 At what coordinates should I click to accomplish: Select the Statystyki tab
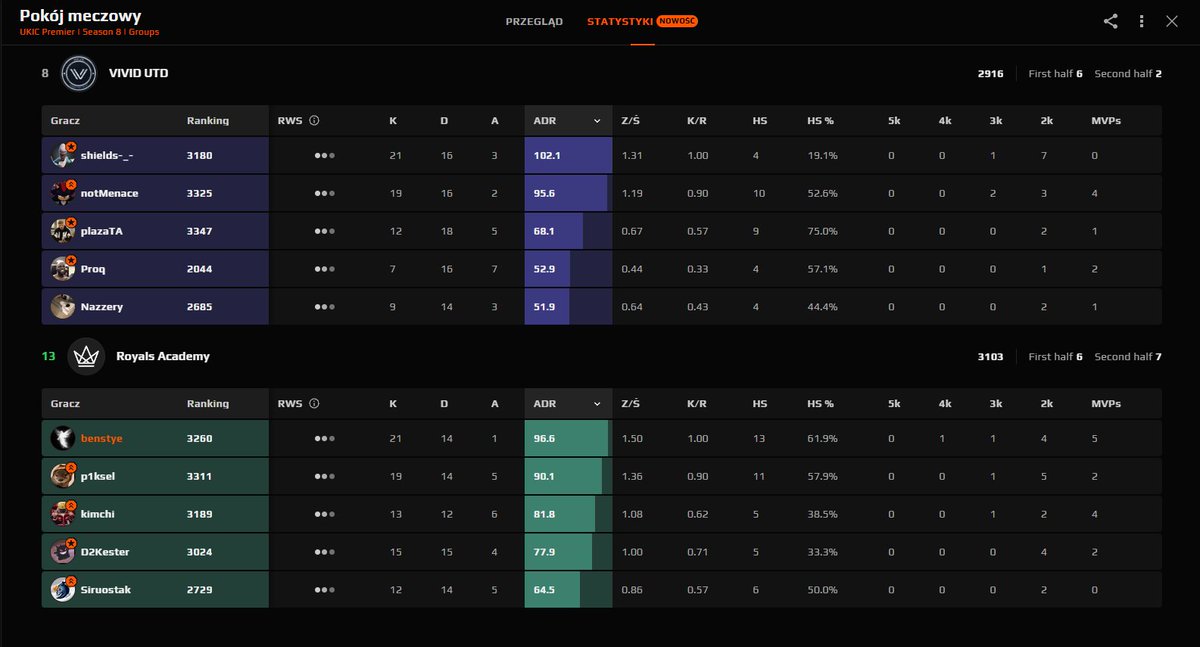(x=620, y=21)
